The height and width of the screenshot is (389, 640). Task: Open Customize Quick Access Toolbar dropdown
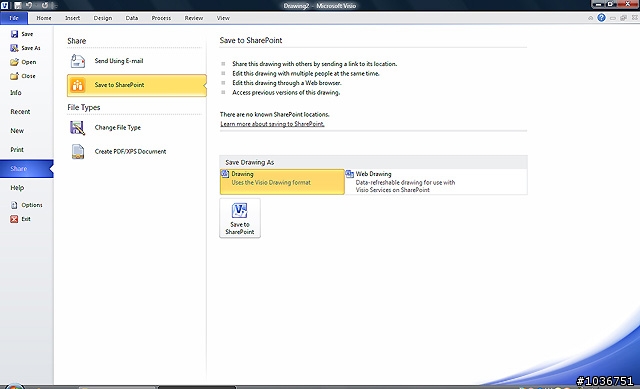coord(55,6)
